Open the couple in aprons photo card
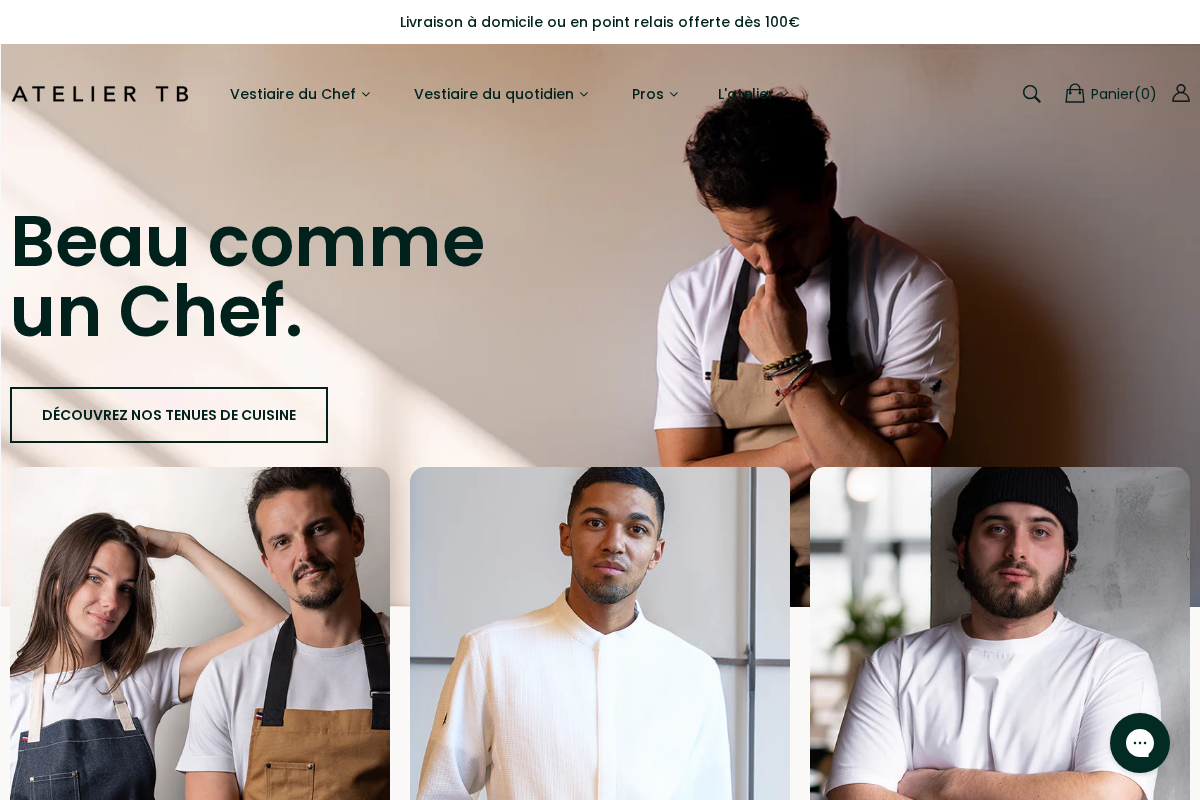The height and width of the screenshot is (800, 1200). 200,634
